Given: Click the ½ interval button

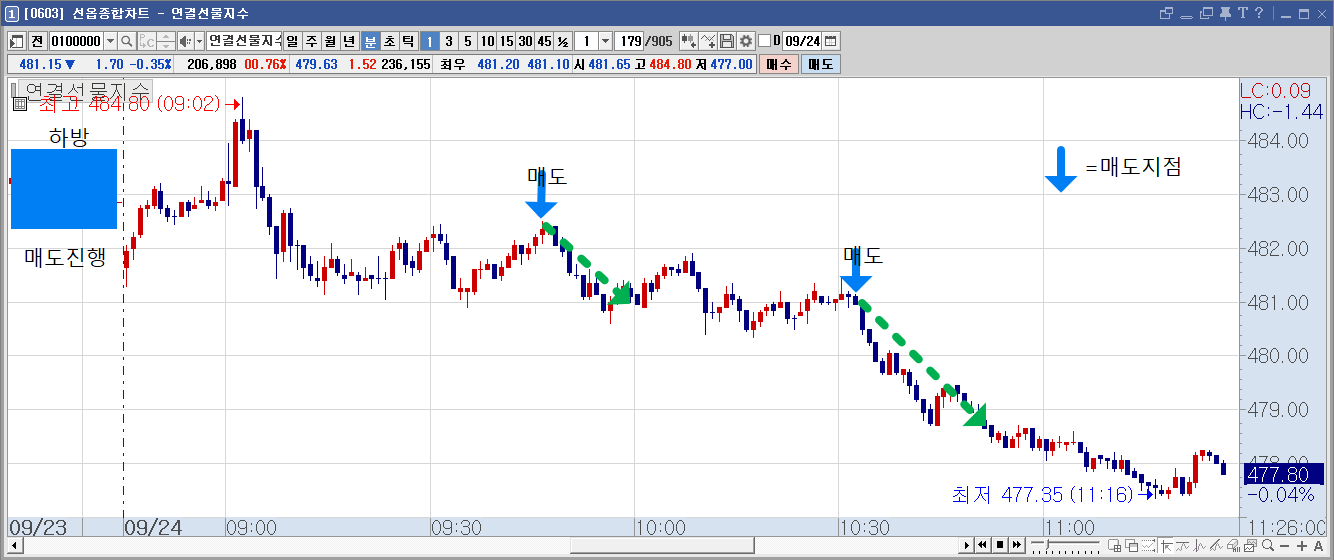Looking at the screenshot, I should point(563,41).
